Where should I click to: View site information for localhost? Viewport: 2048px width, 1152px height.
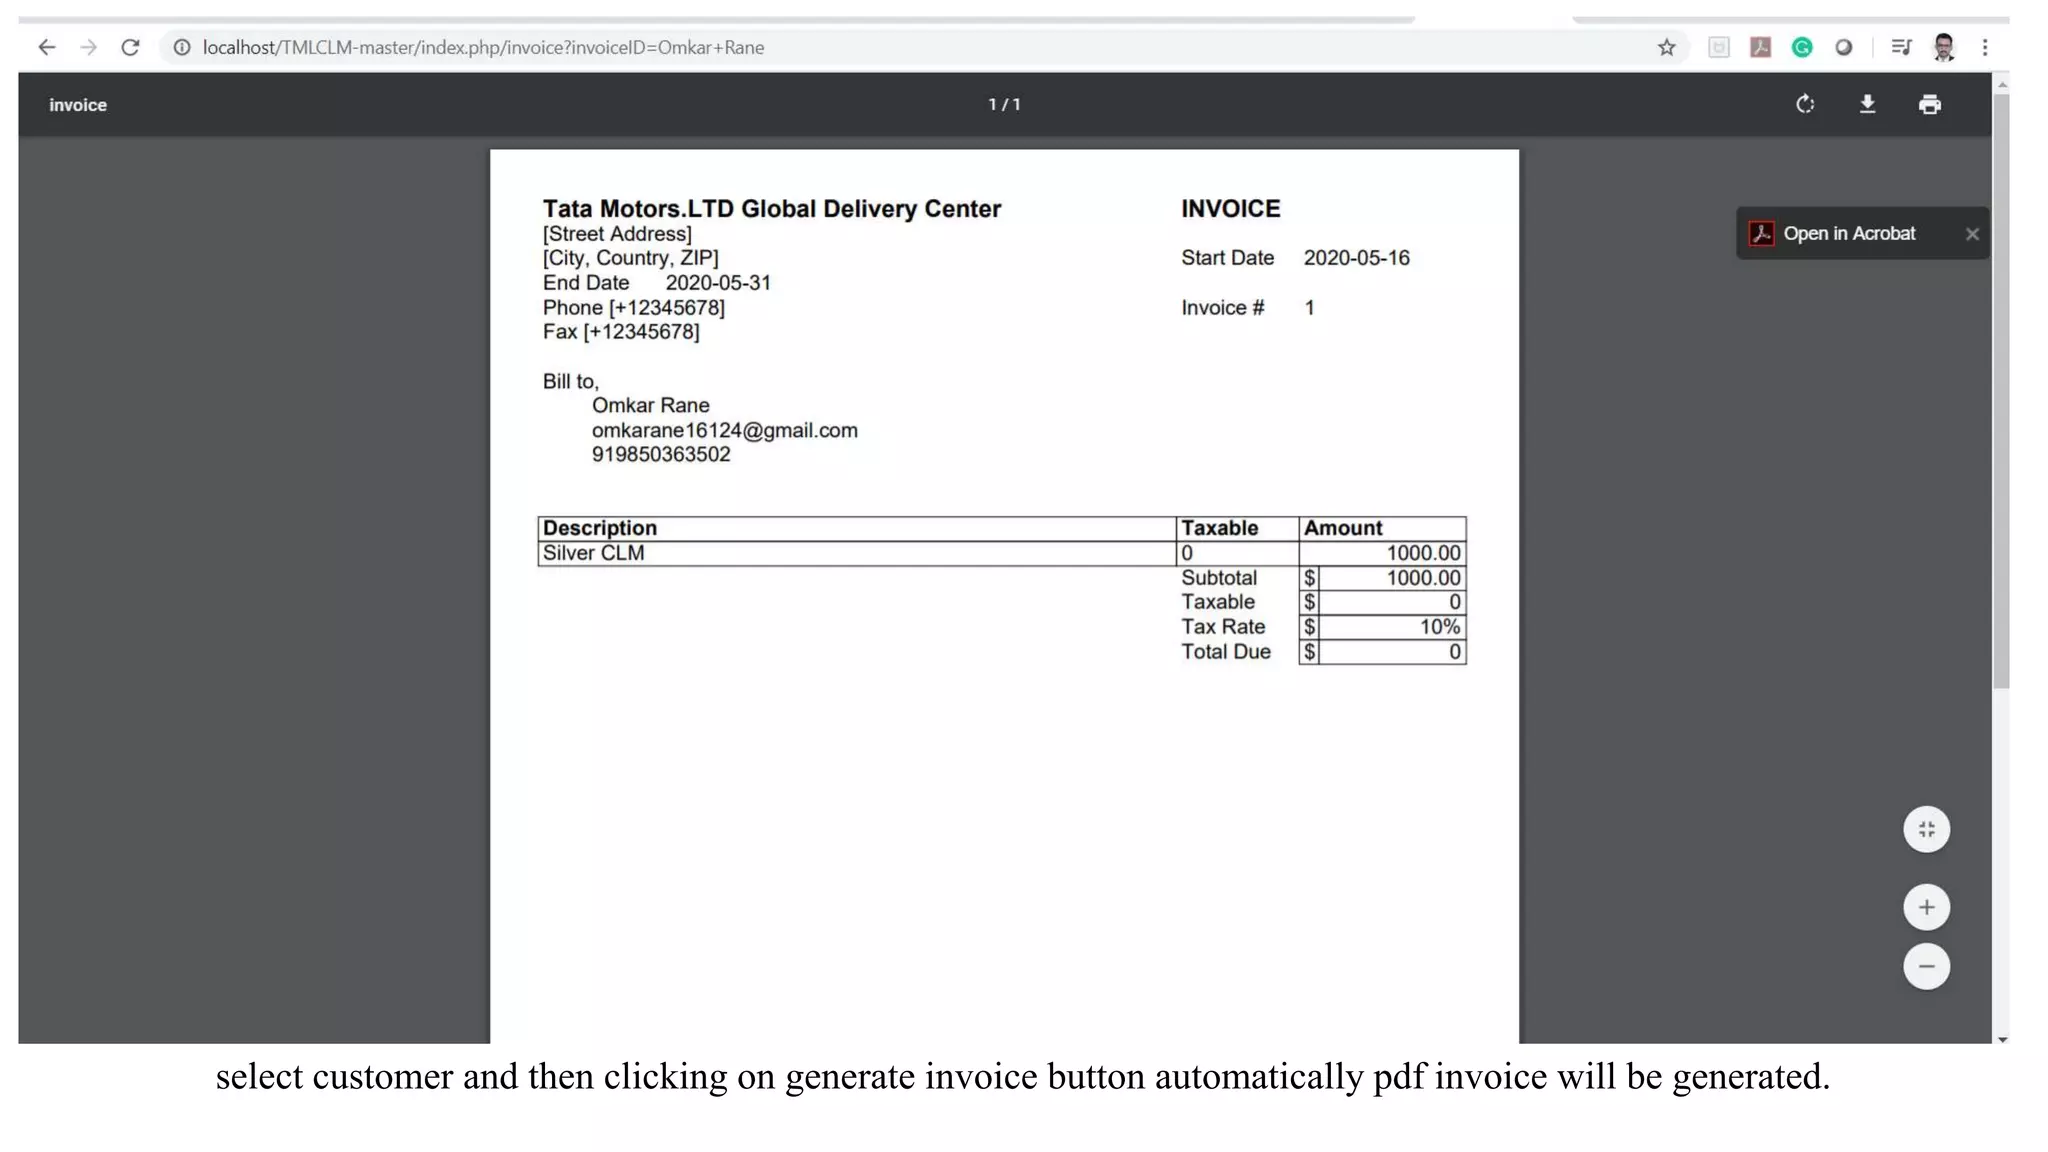point(182,47)
